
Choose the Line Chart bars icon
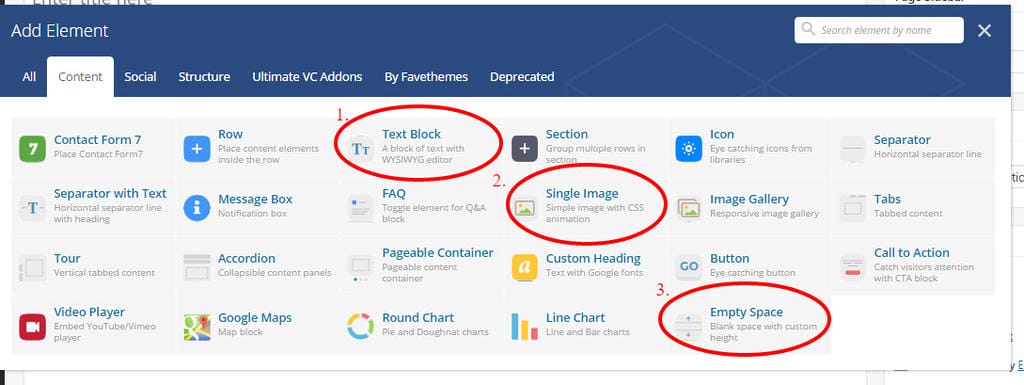pos(524,327)
